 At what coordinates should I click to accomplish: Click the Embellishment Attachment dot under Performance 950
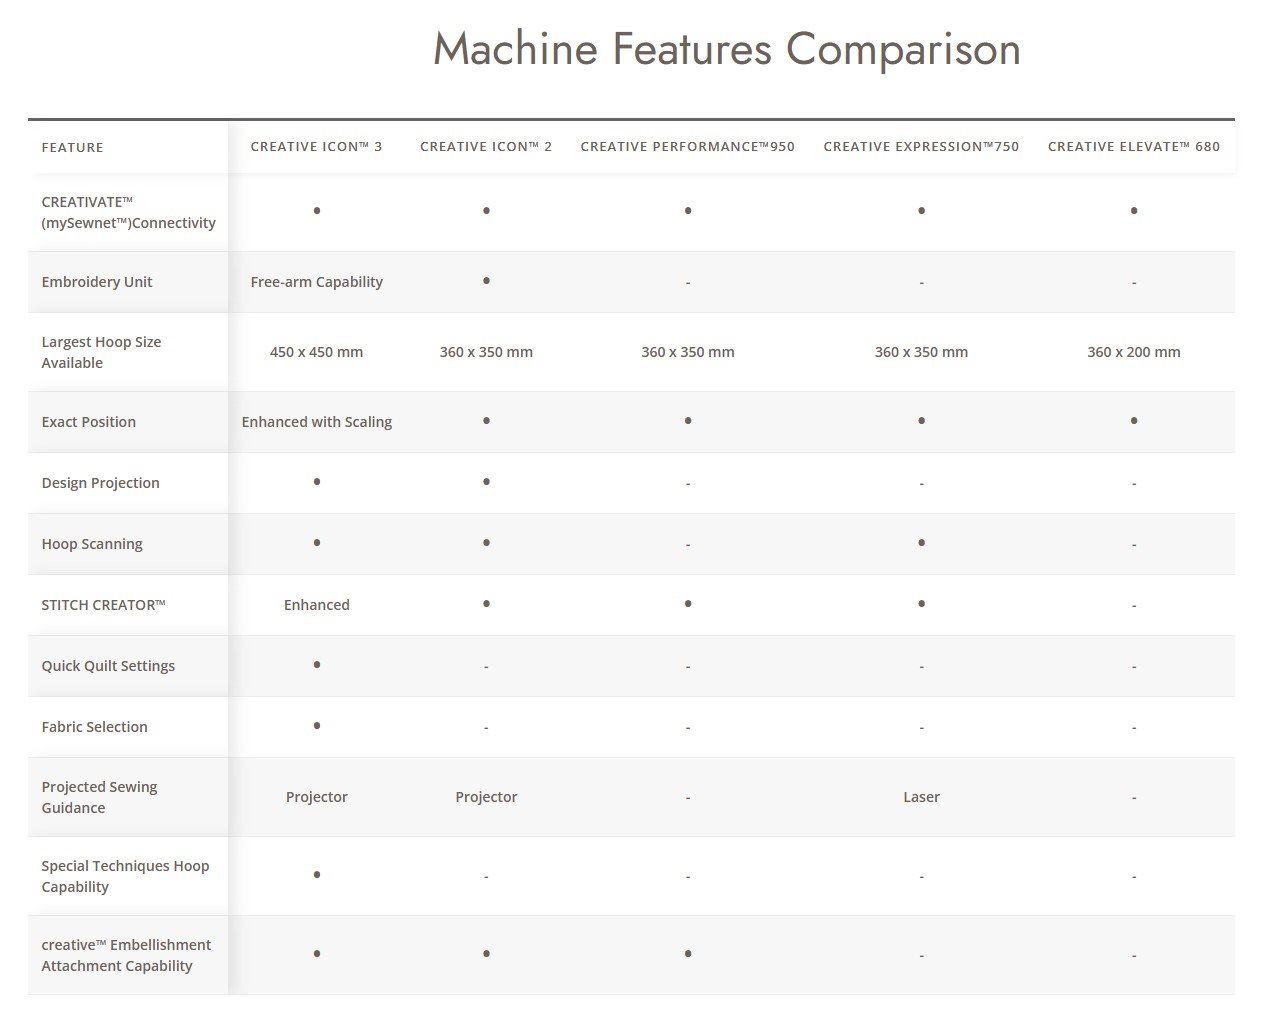pos(688,954)
